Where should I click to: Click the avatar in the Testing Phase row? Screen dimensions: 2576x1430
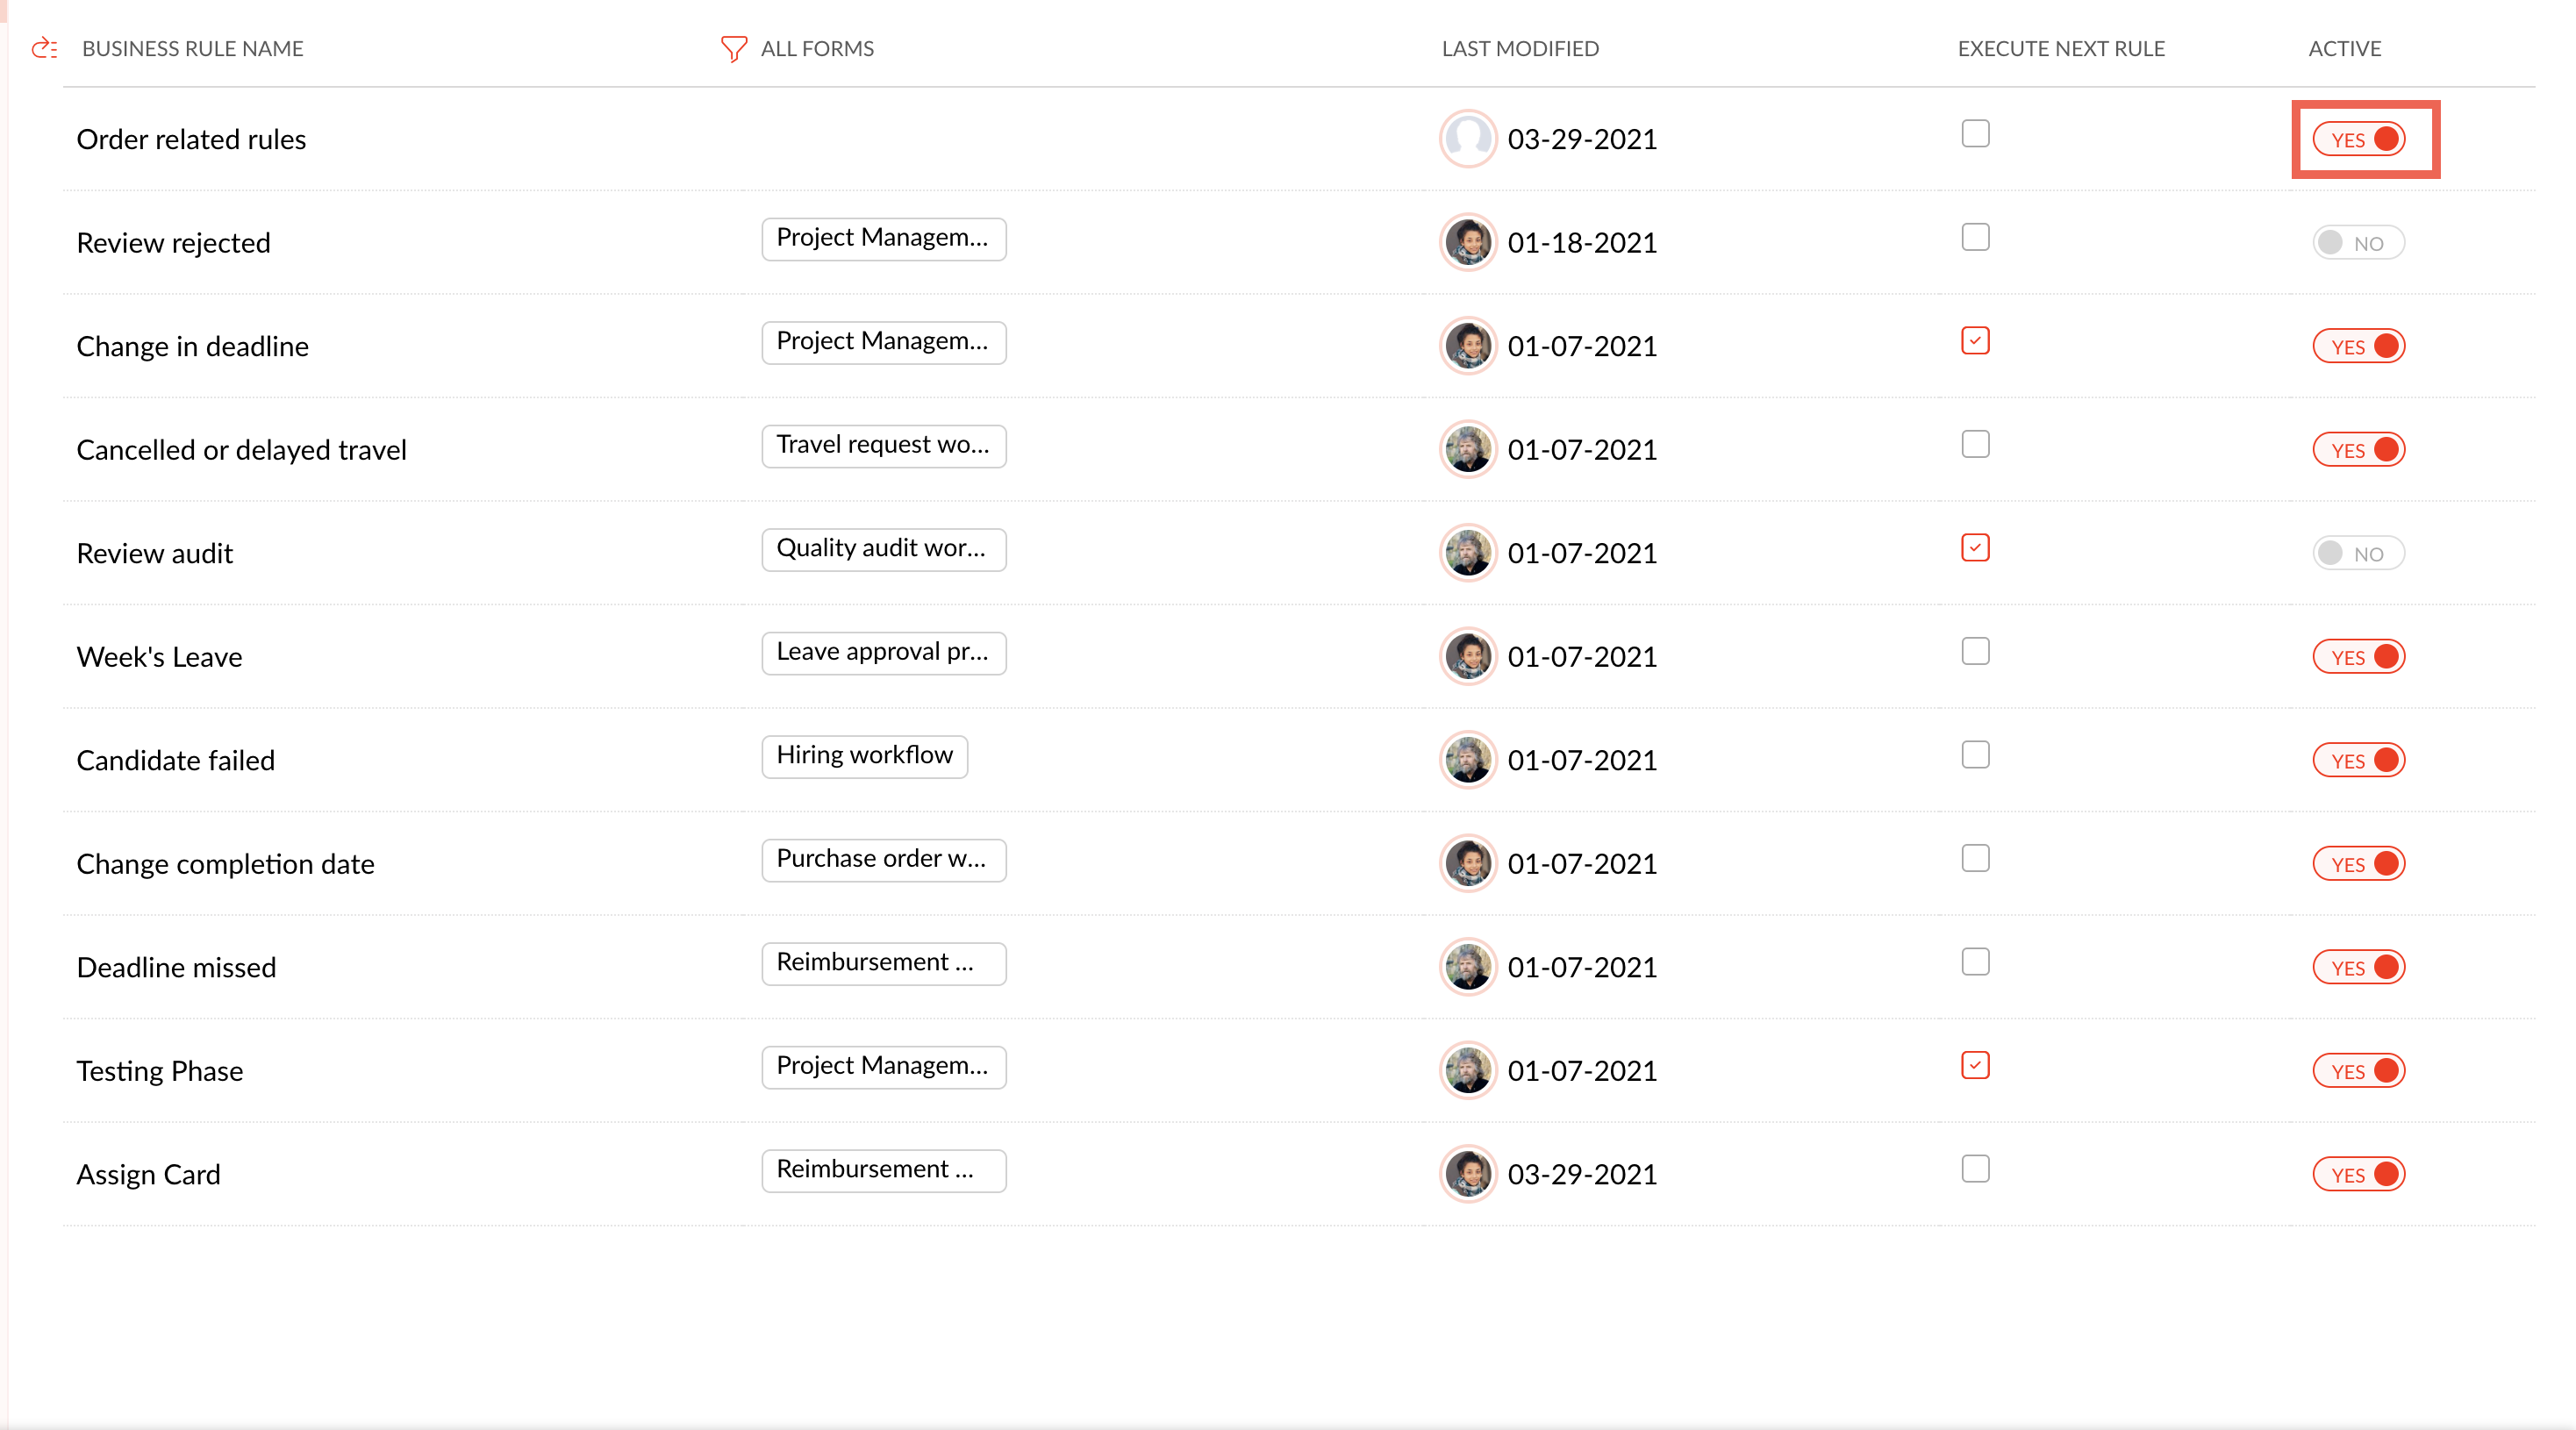coord(1467,1070)
